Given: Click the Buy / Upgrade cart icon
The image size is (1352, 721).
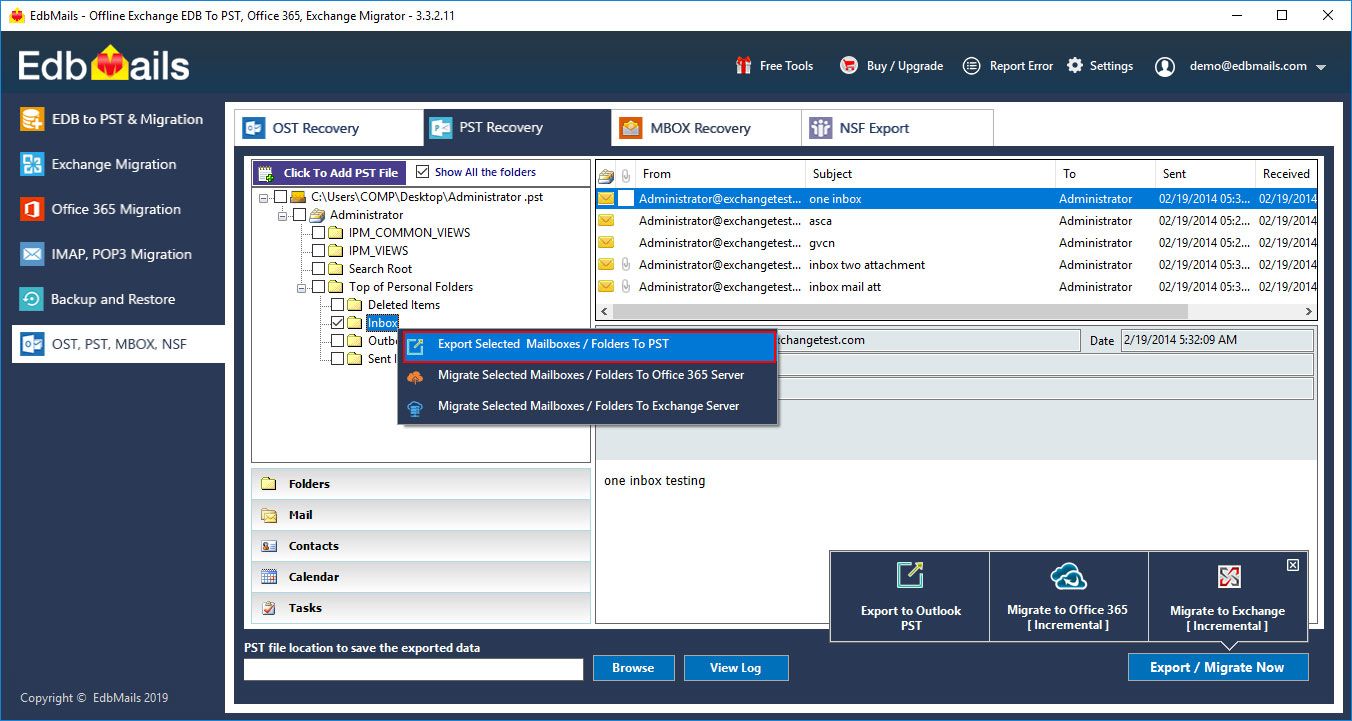Looking at the screenshot, I should click(849, 66).
